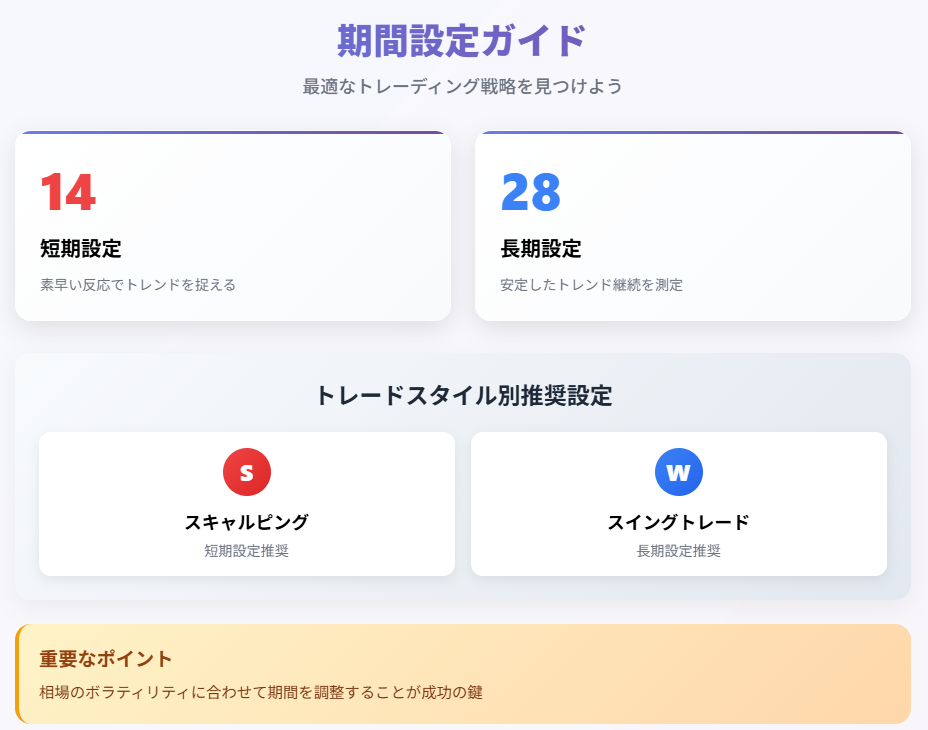Viewport: 928px width, 730px height.
Task: Click the 期間設定ガイド title
Action: pyautogui.click(x=462, y=41)
